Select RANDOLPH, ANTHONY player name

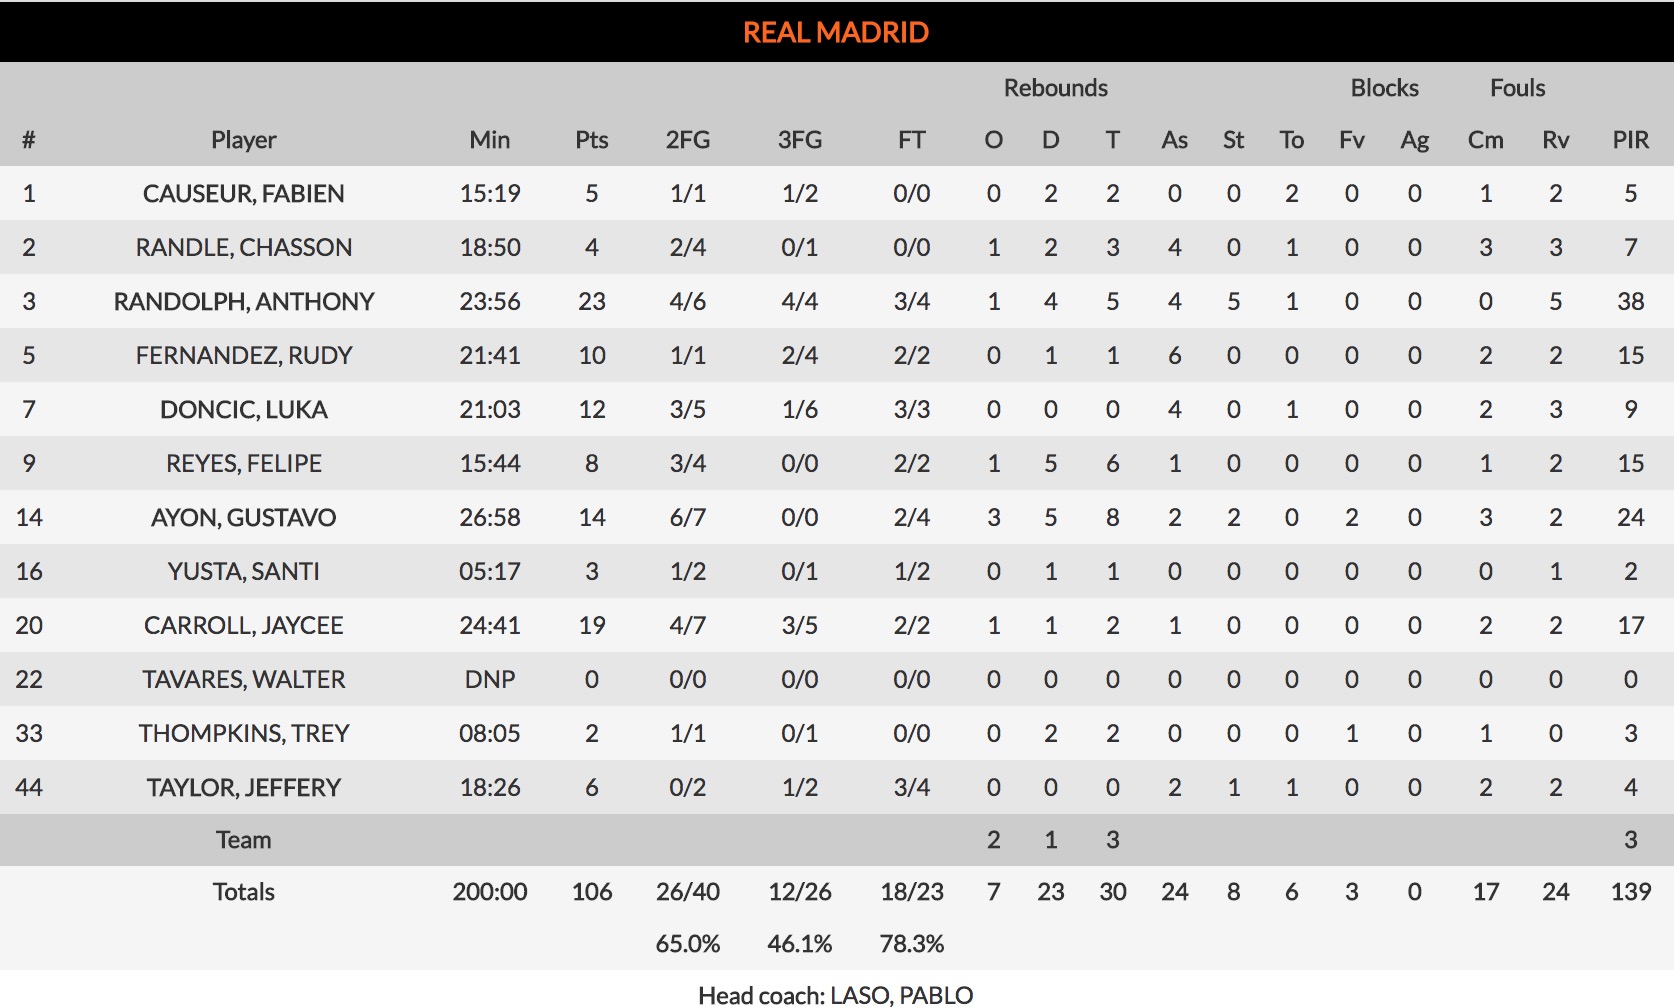point(243,301)
